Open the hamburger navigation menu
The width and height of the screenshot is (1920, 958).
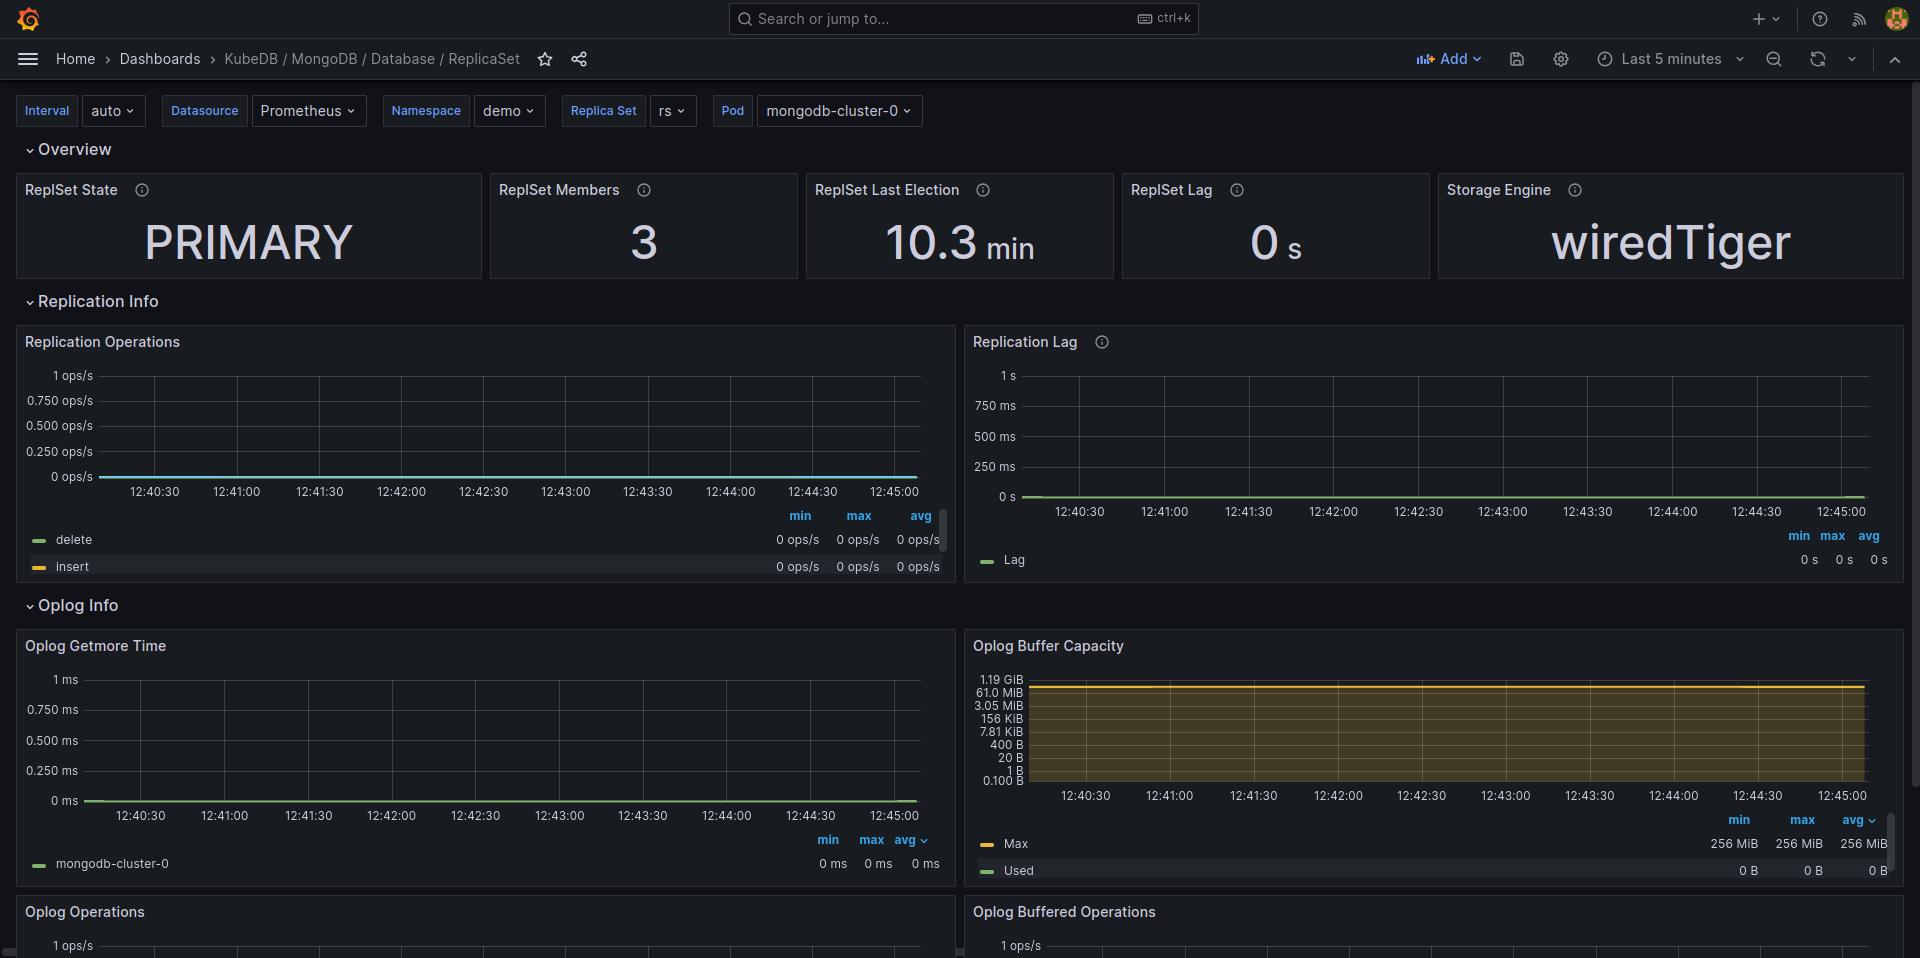tap(28, 59)
